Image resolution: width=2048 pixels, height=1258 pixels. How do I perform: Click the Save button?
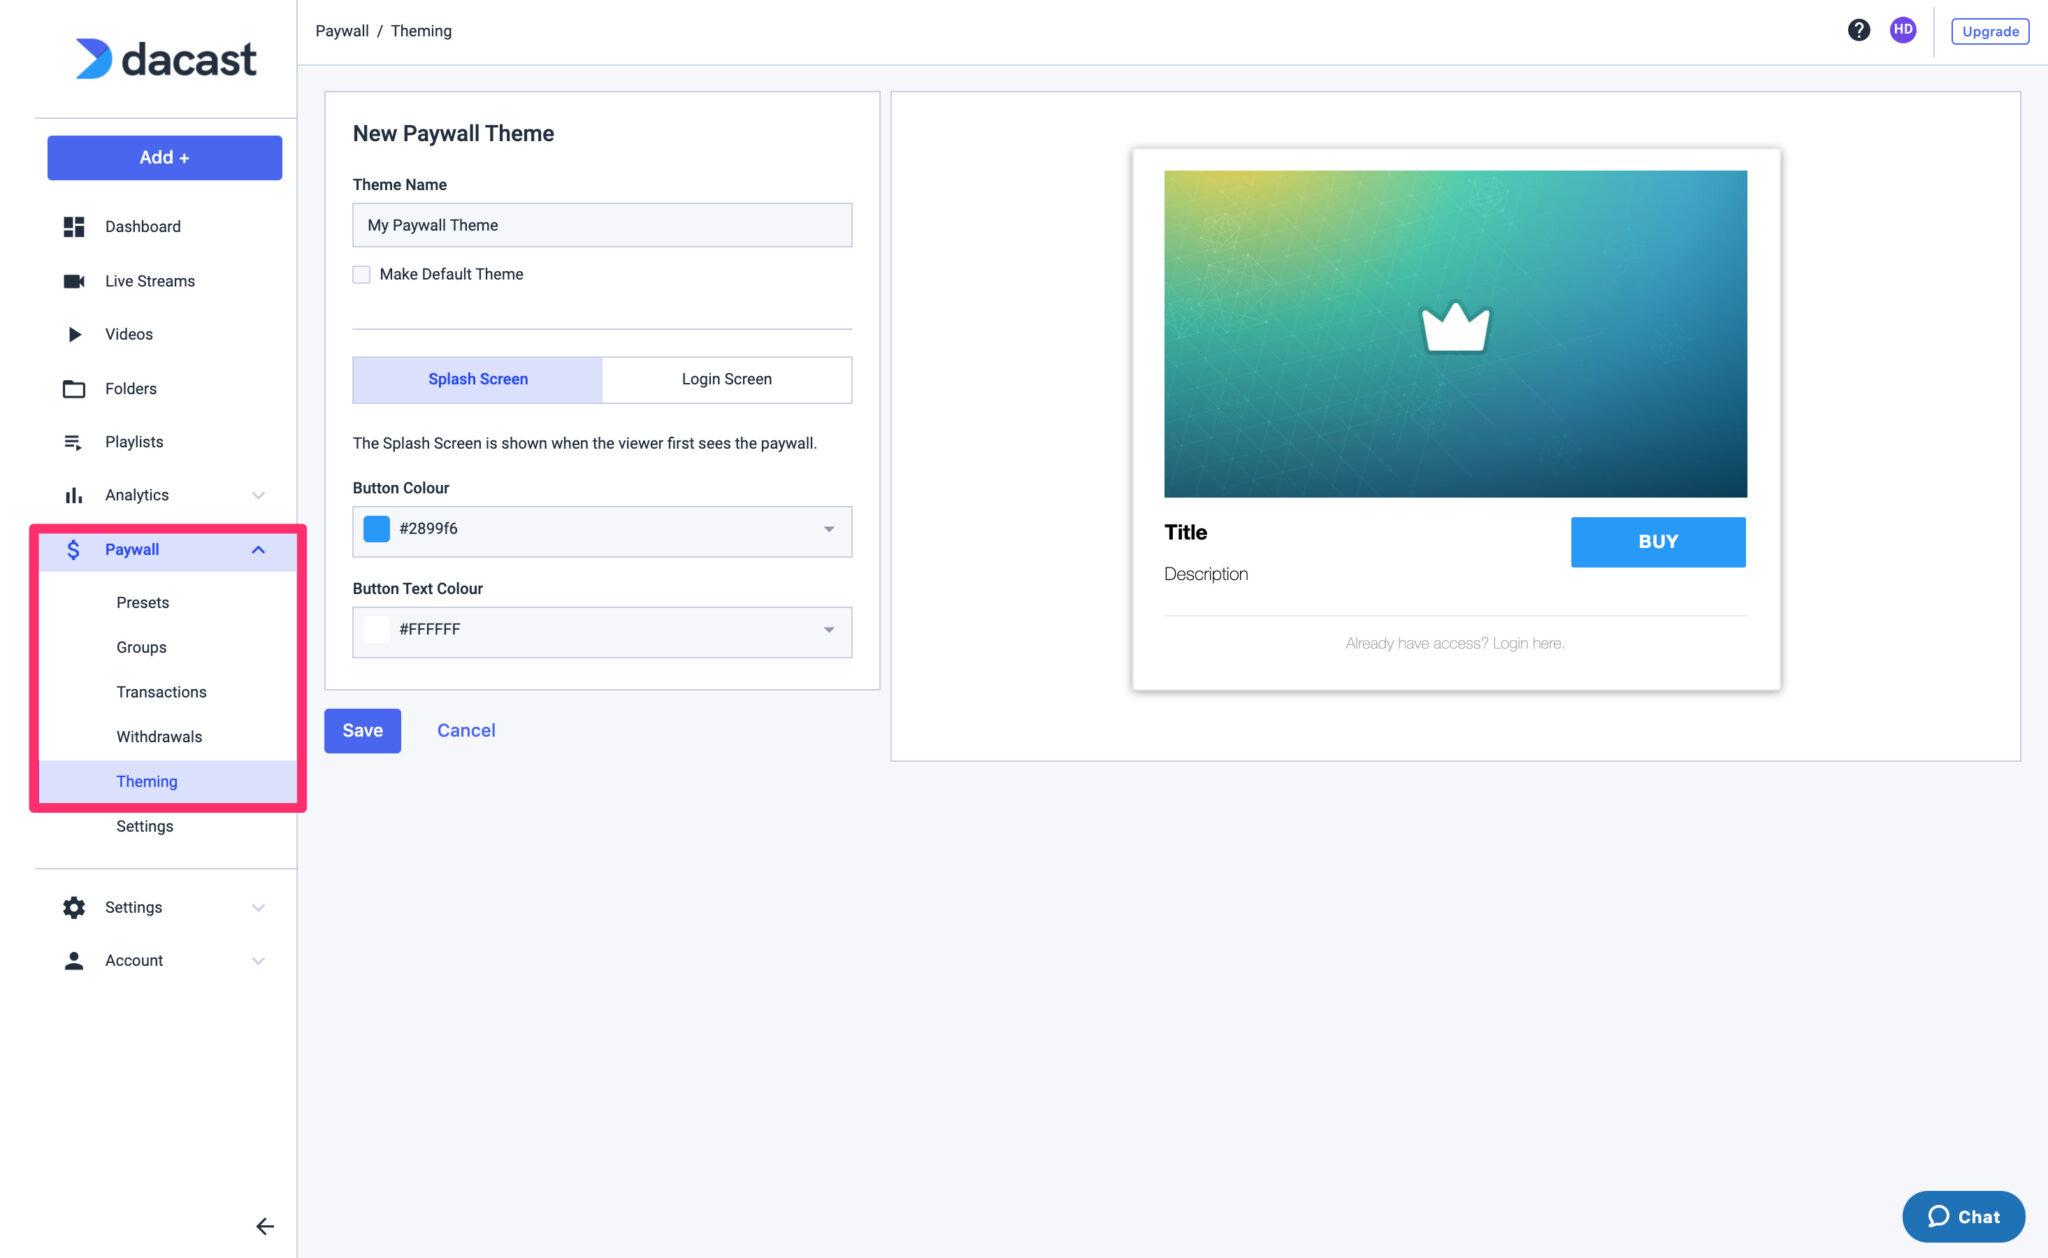point(361,730)
